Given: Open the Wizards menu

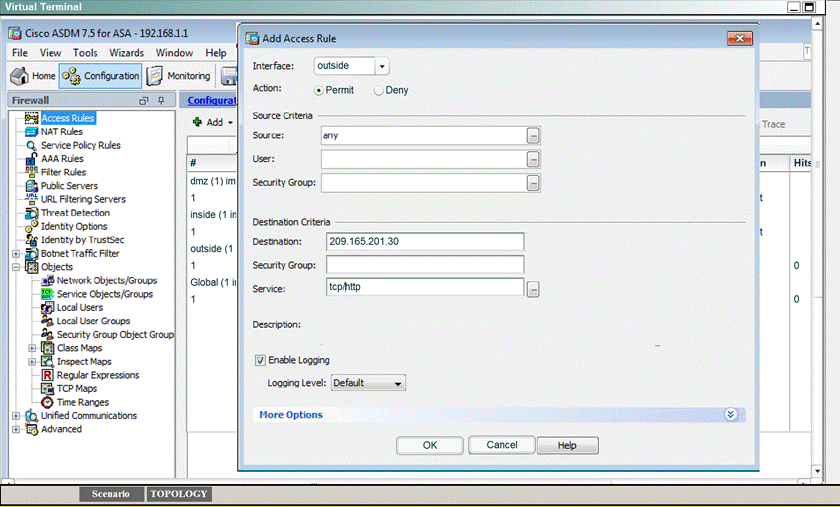Looking at the screenshot, I should 126,53.
